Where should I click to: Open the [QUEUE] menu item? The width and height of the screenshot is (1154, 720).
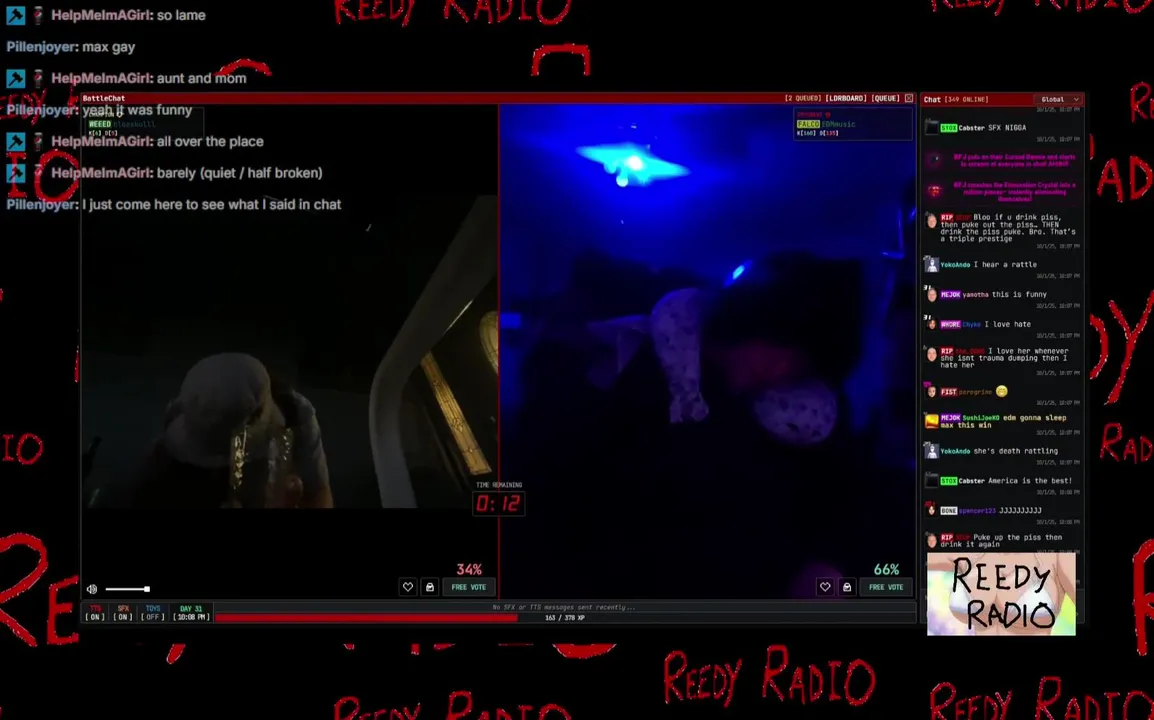pos(885,98)
